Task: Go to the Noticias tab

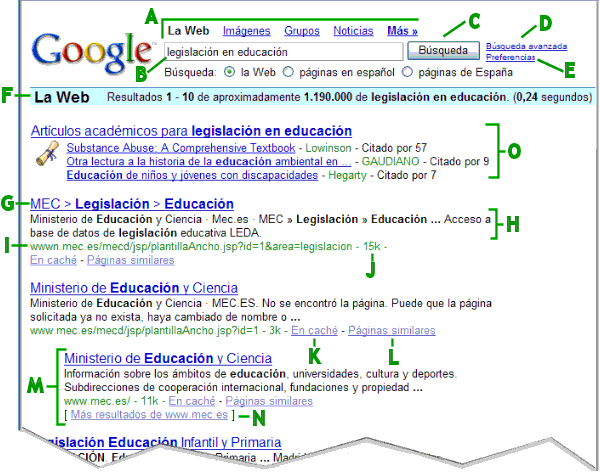Action: coord(353,31)
